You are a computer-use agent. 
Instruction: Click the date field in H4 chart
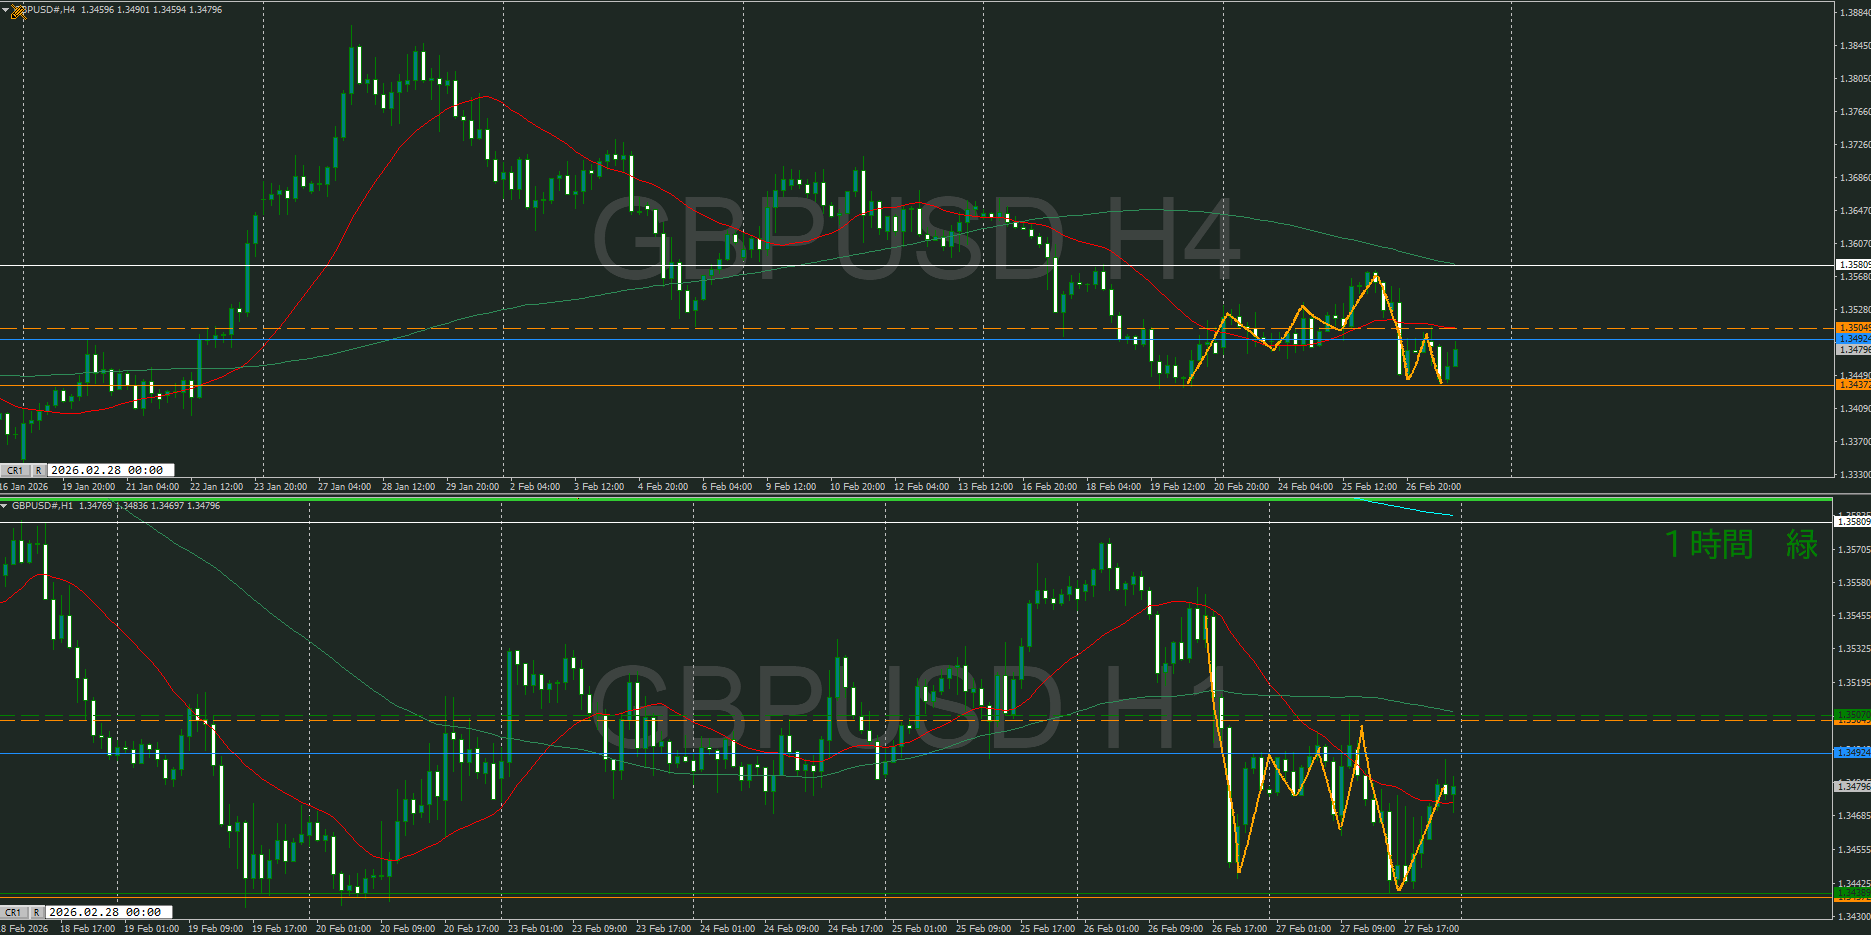tap(108, 470)
